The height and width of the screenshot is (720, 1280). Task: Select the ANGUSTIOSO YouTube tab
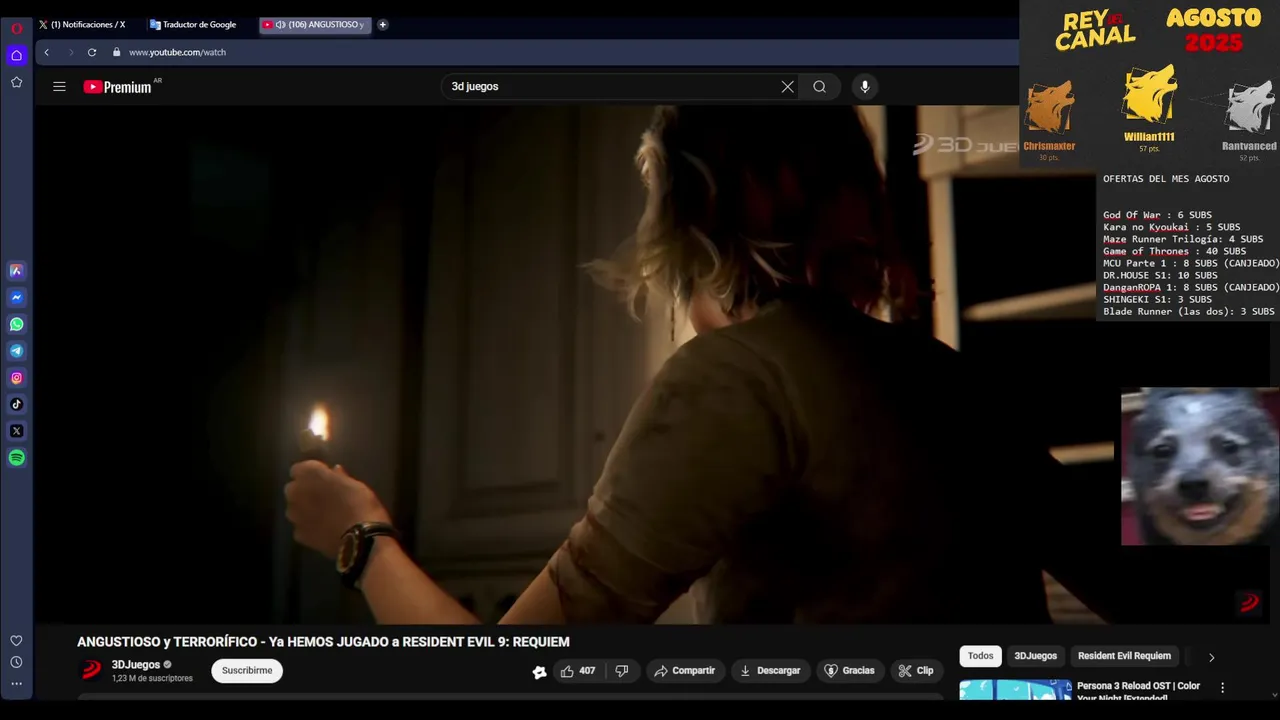coord(315,24)
